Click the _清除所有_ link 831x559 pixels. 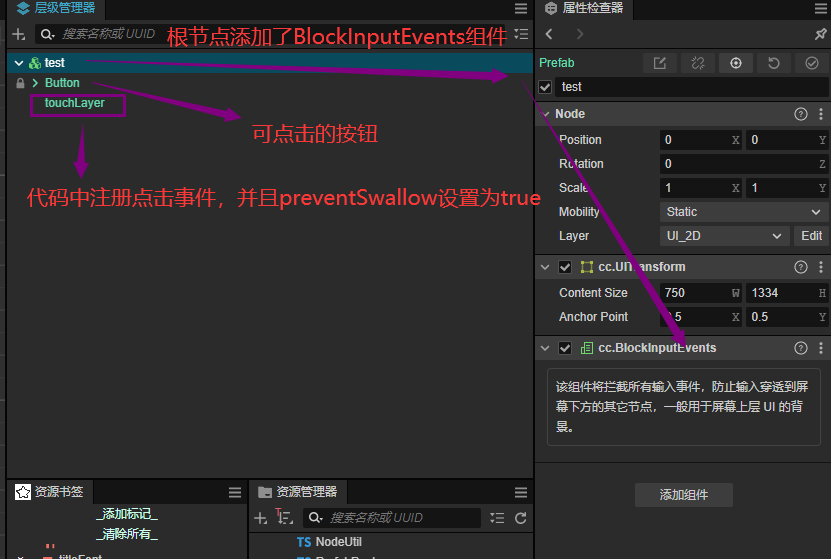[x=127, y=534]
